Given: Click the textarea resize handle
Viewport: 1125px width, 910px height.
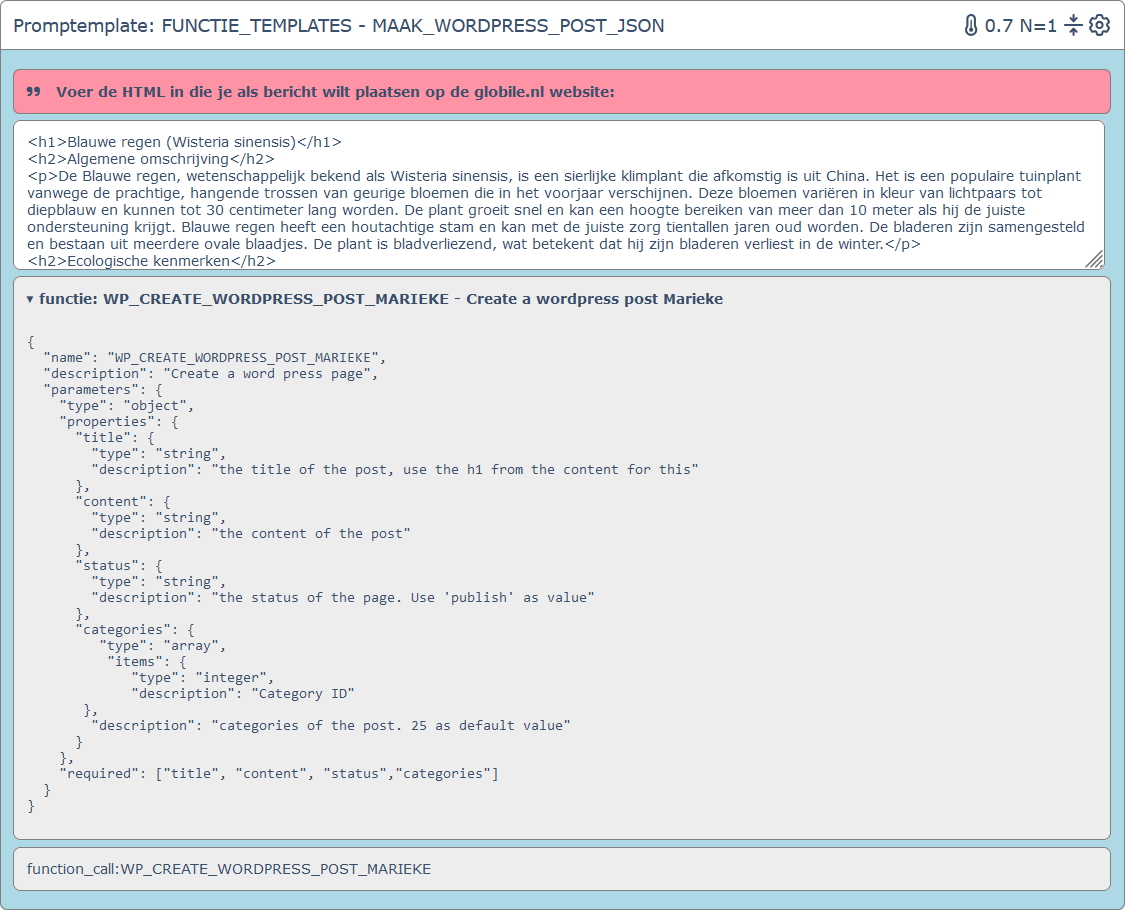Looking at the screenshot, I should [1094, 260].
